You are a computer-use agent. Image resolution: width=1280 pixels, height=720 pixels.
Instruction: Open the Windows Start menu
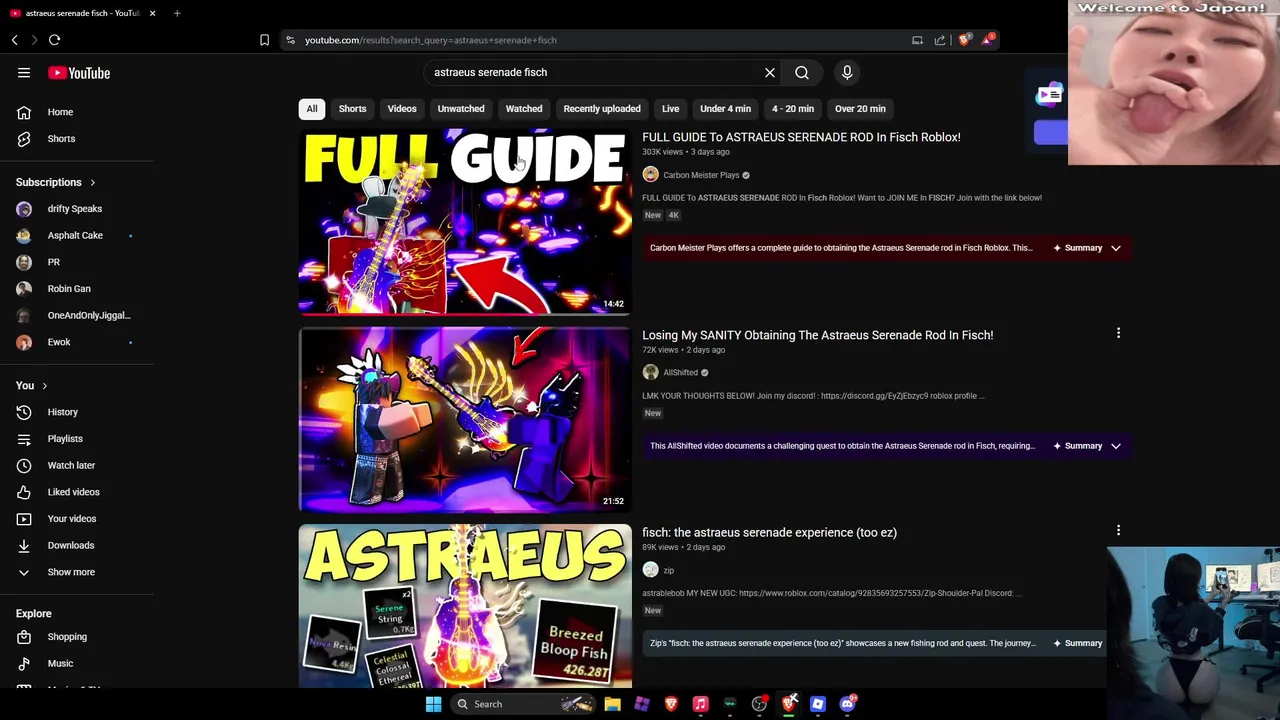pos(433,704)
